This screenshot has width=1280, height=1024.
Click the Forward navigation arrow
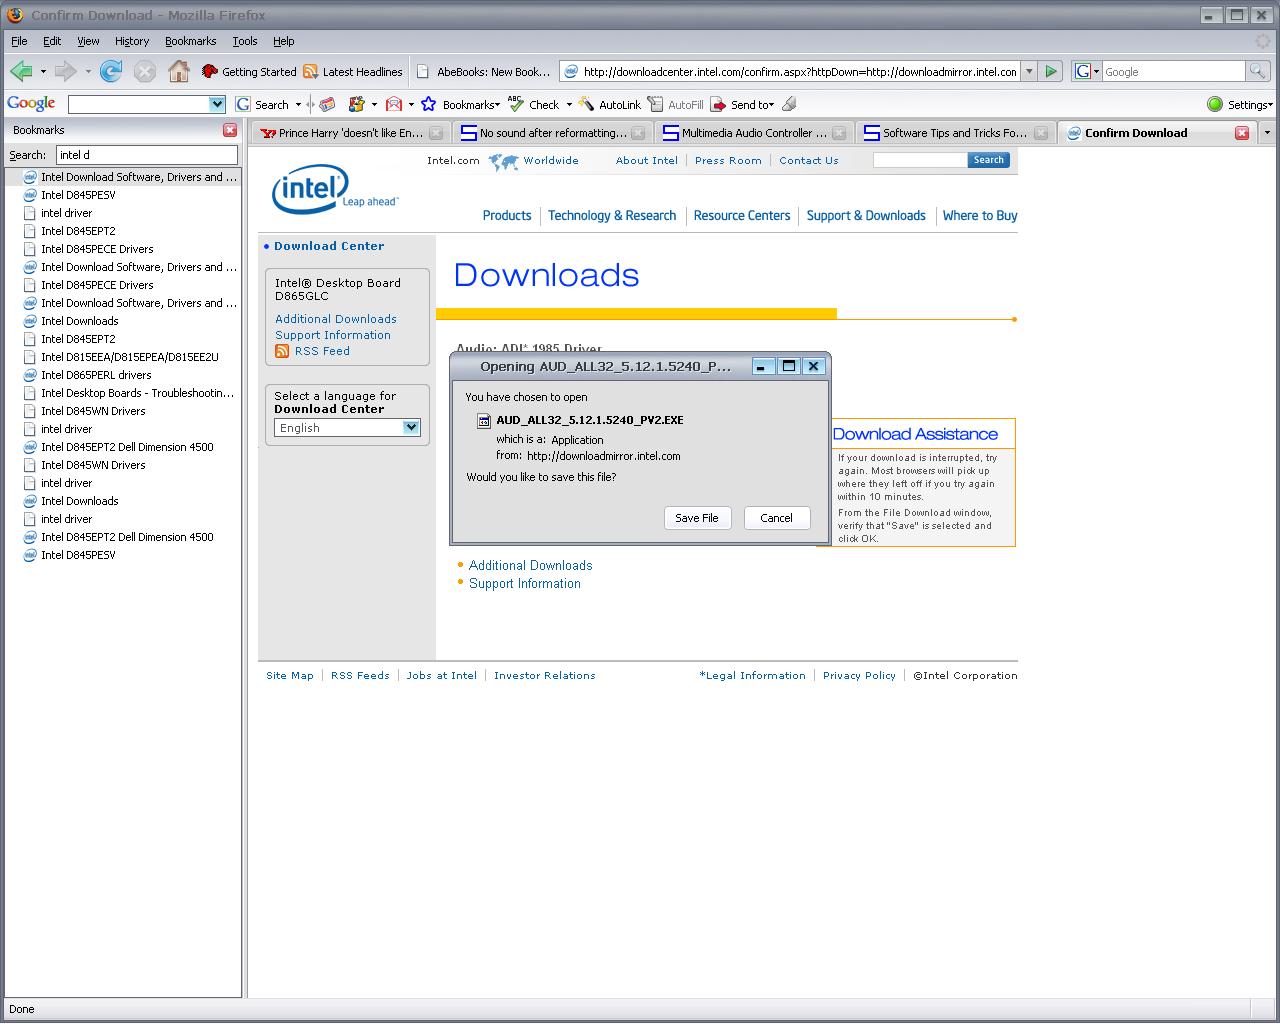[x=66, y=71]
